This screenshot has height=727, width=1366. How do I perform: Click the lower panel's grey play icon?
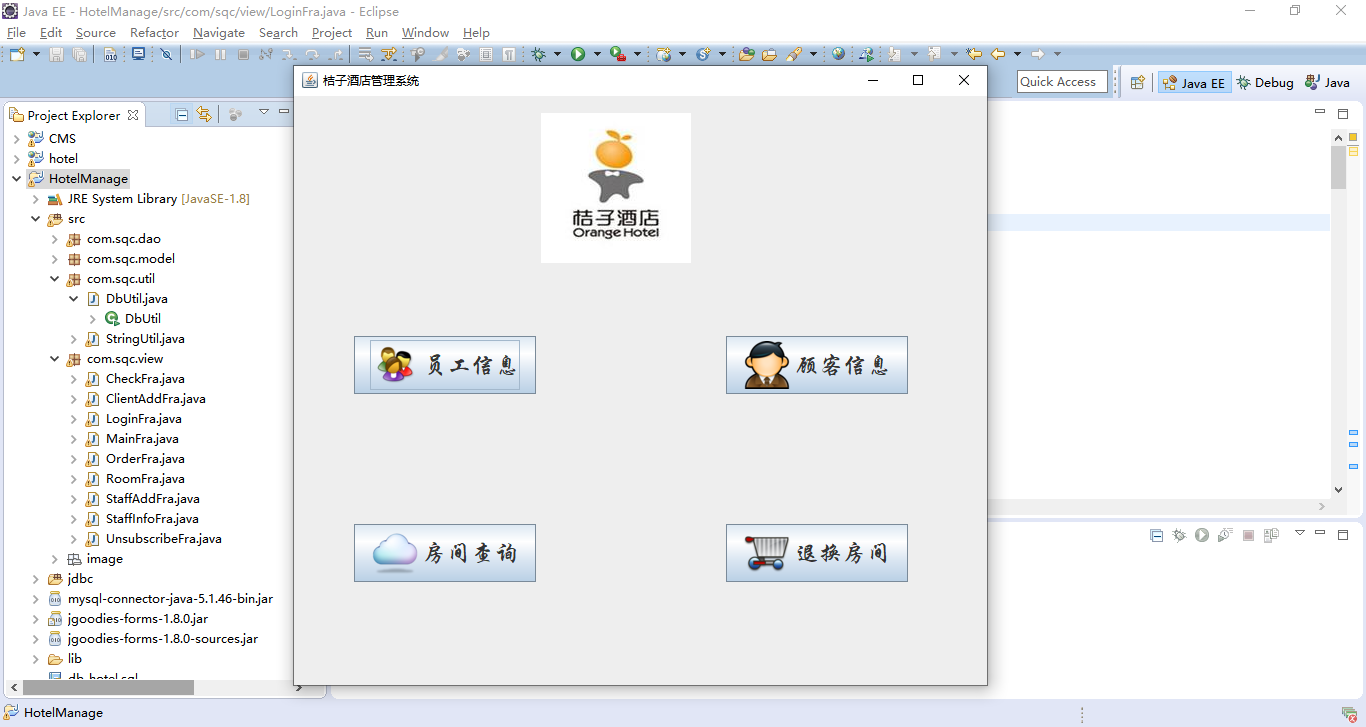click(x=1202, y=535)
